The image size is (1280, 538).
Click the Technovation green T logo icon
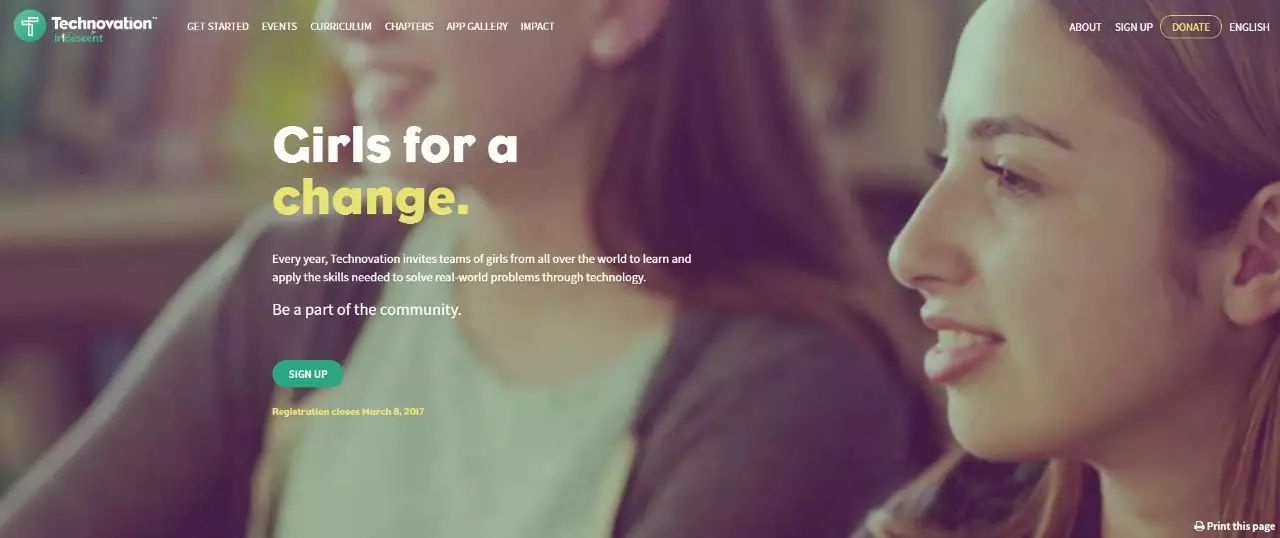point(29,26)
